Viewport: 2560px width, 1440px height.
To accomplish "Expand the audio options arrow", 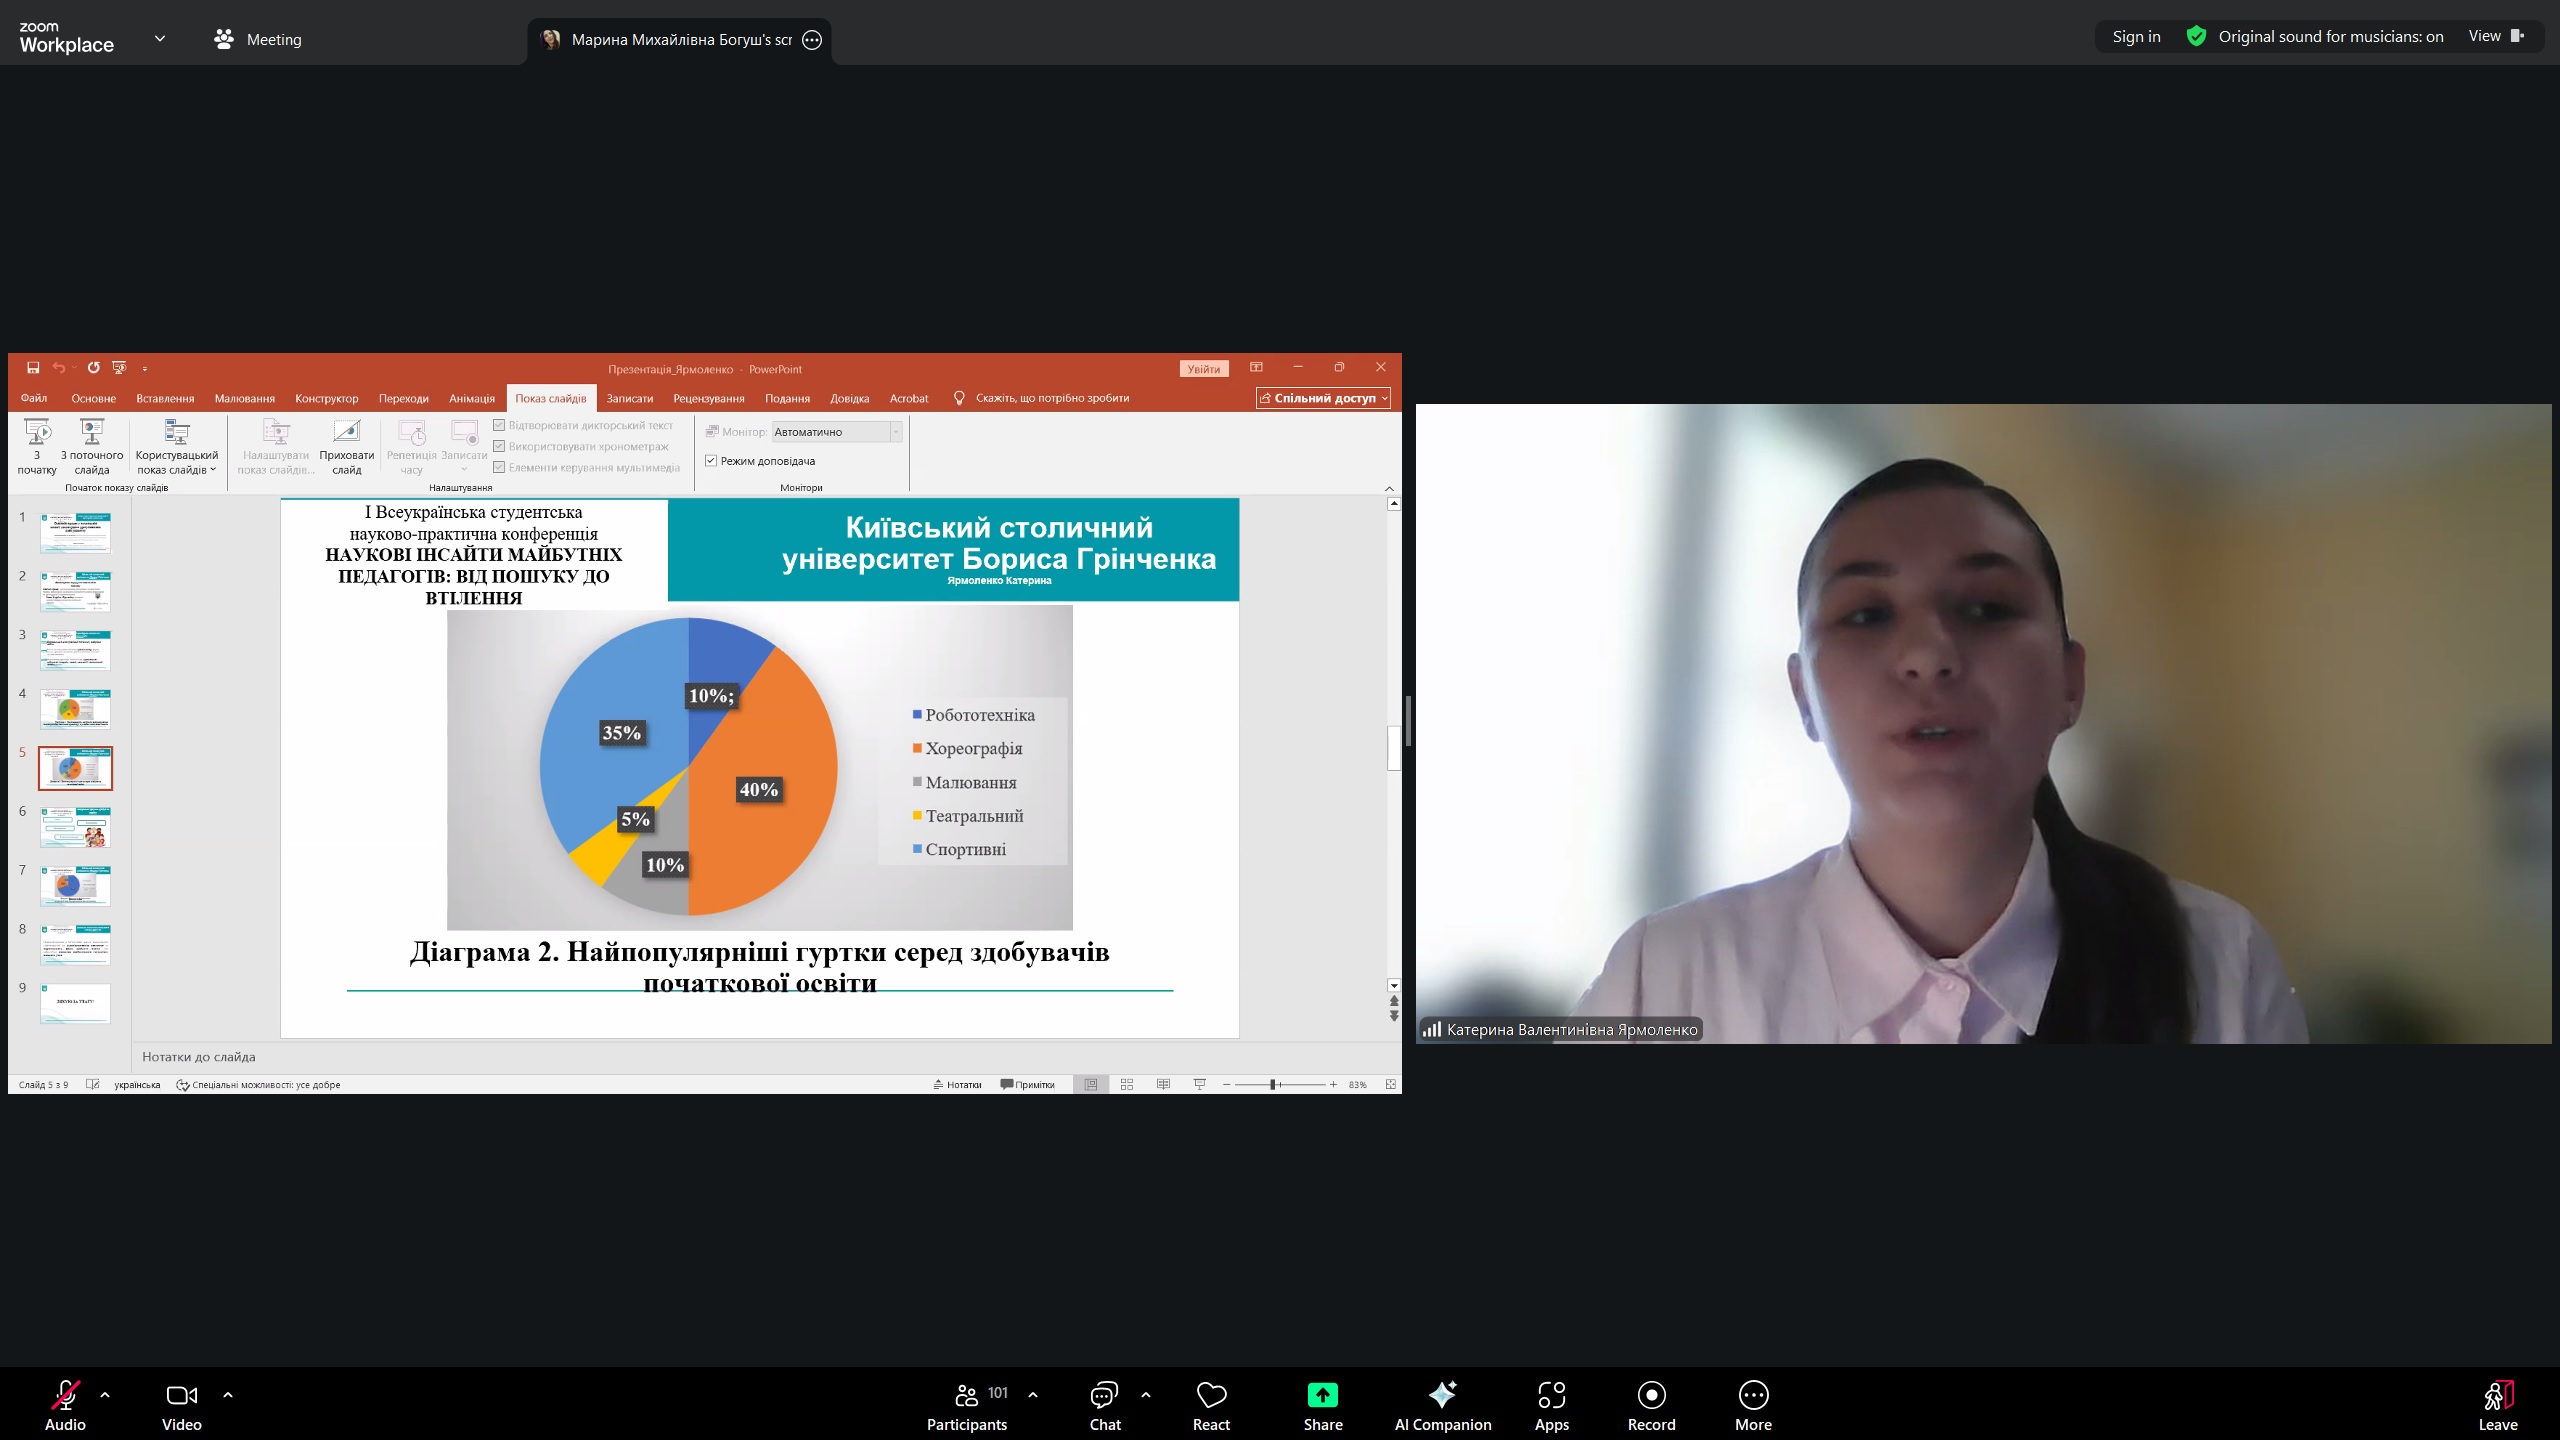I will (x=105, y=1394).
